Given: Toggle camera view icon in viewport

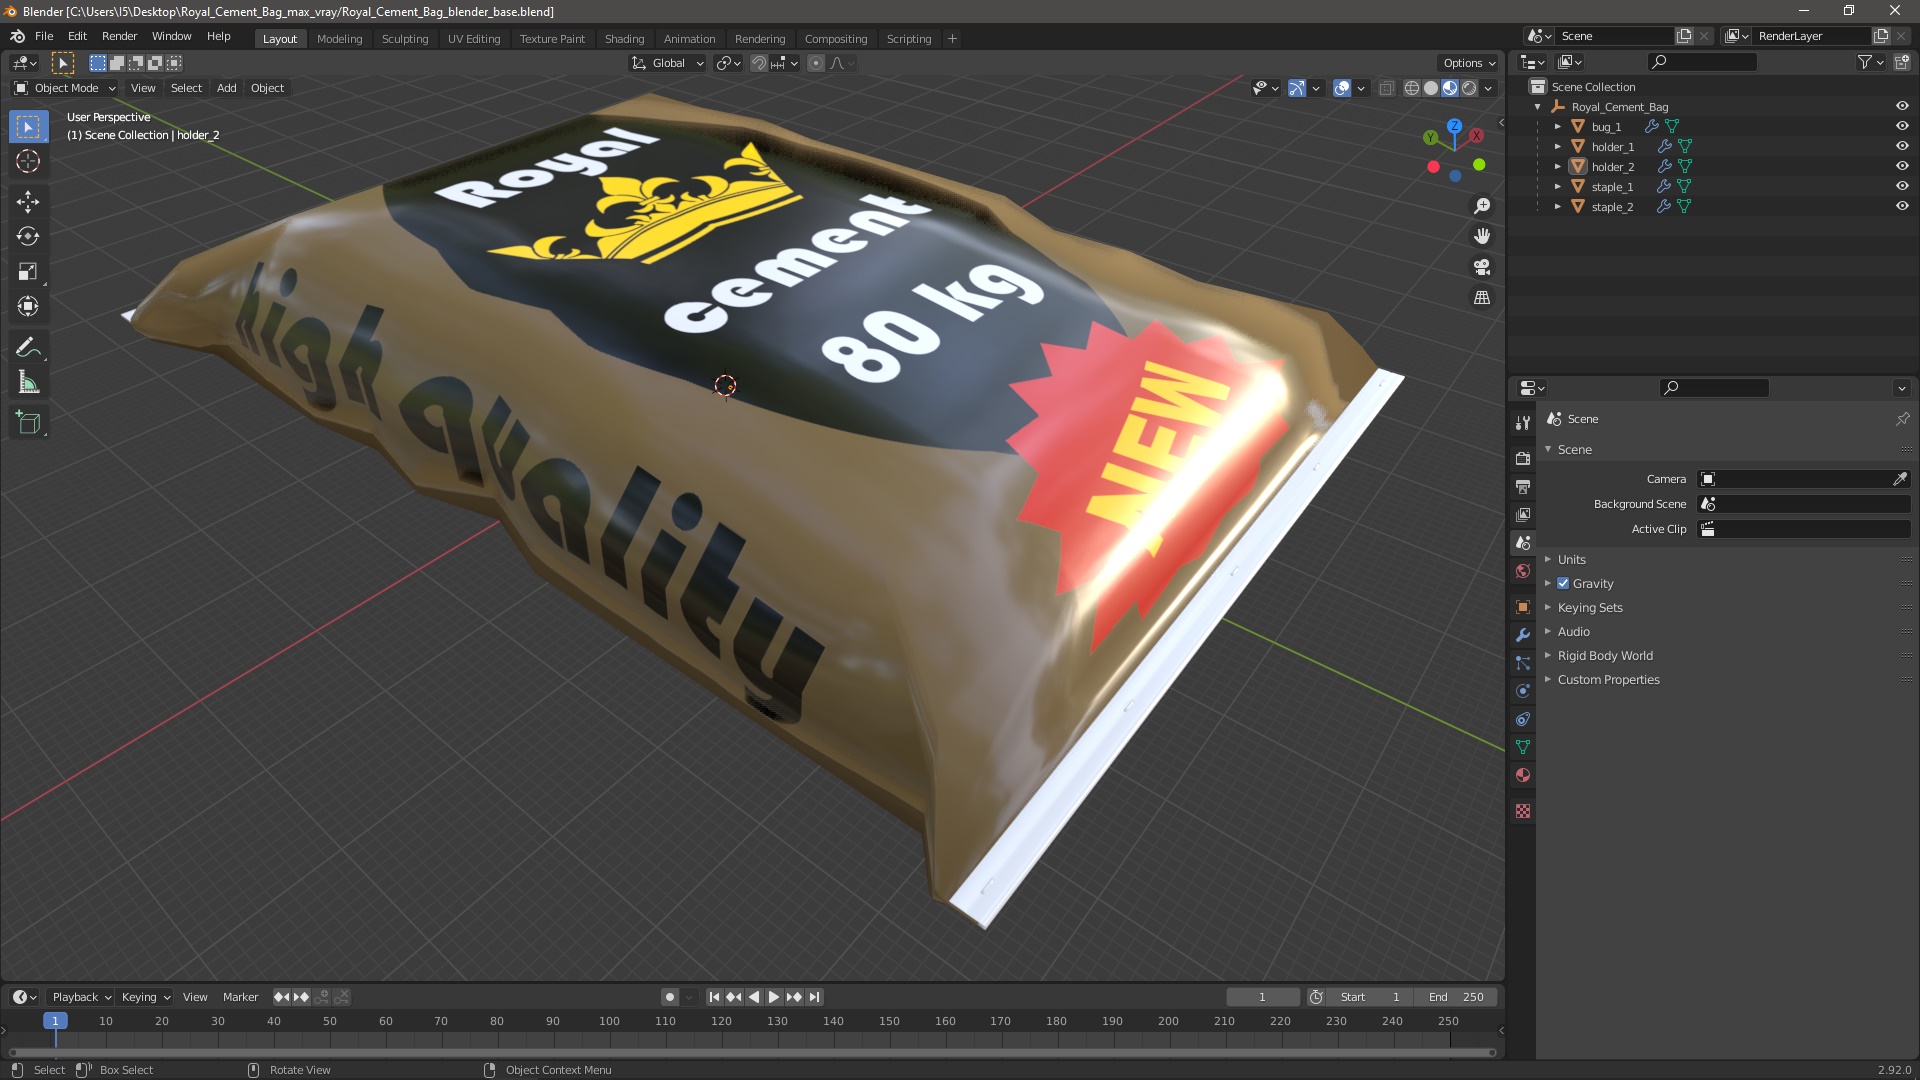Looking at the screenshot, I should point(1482,267).
